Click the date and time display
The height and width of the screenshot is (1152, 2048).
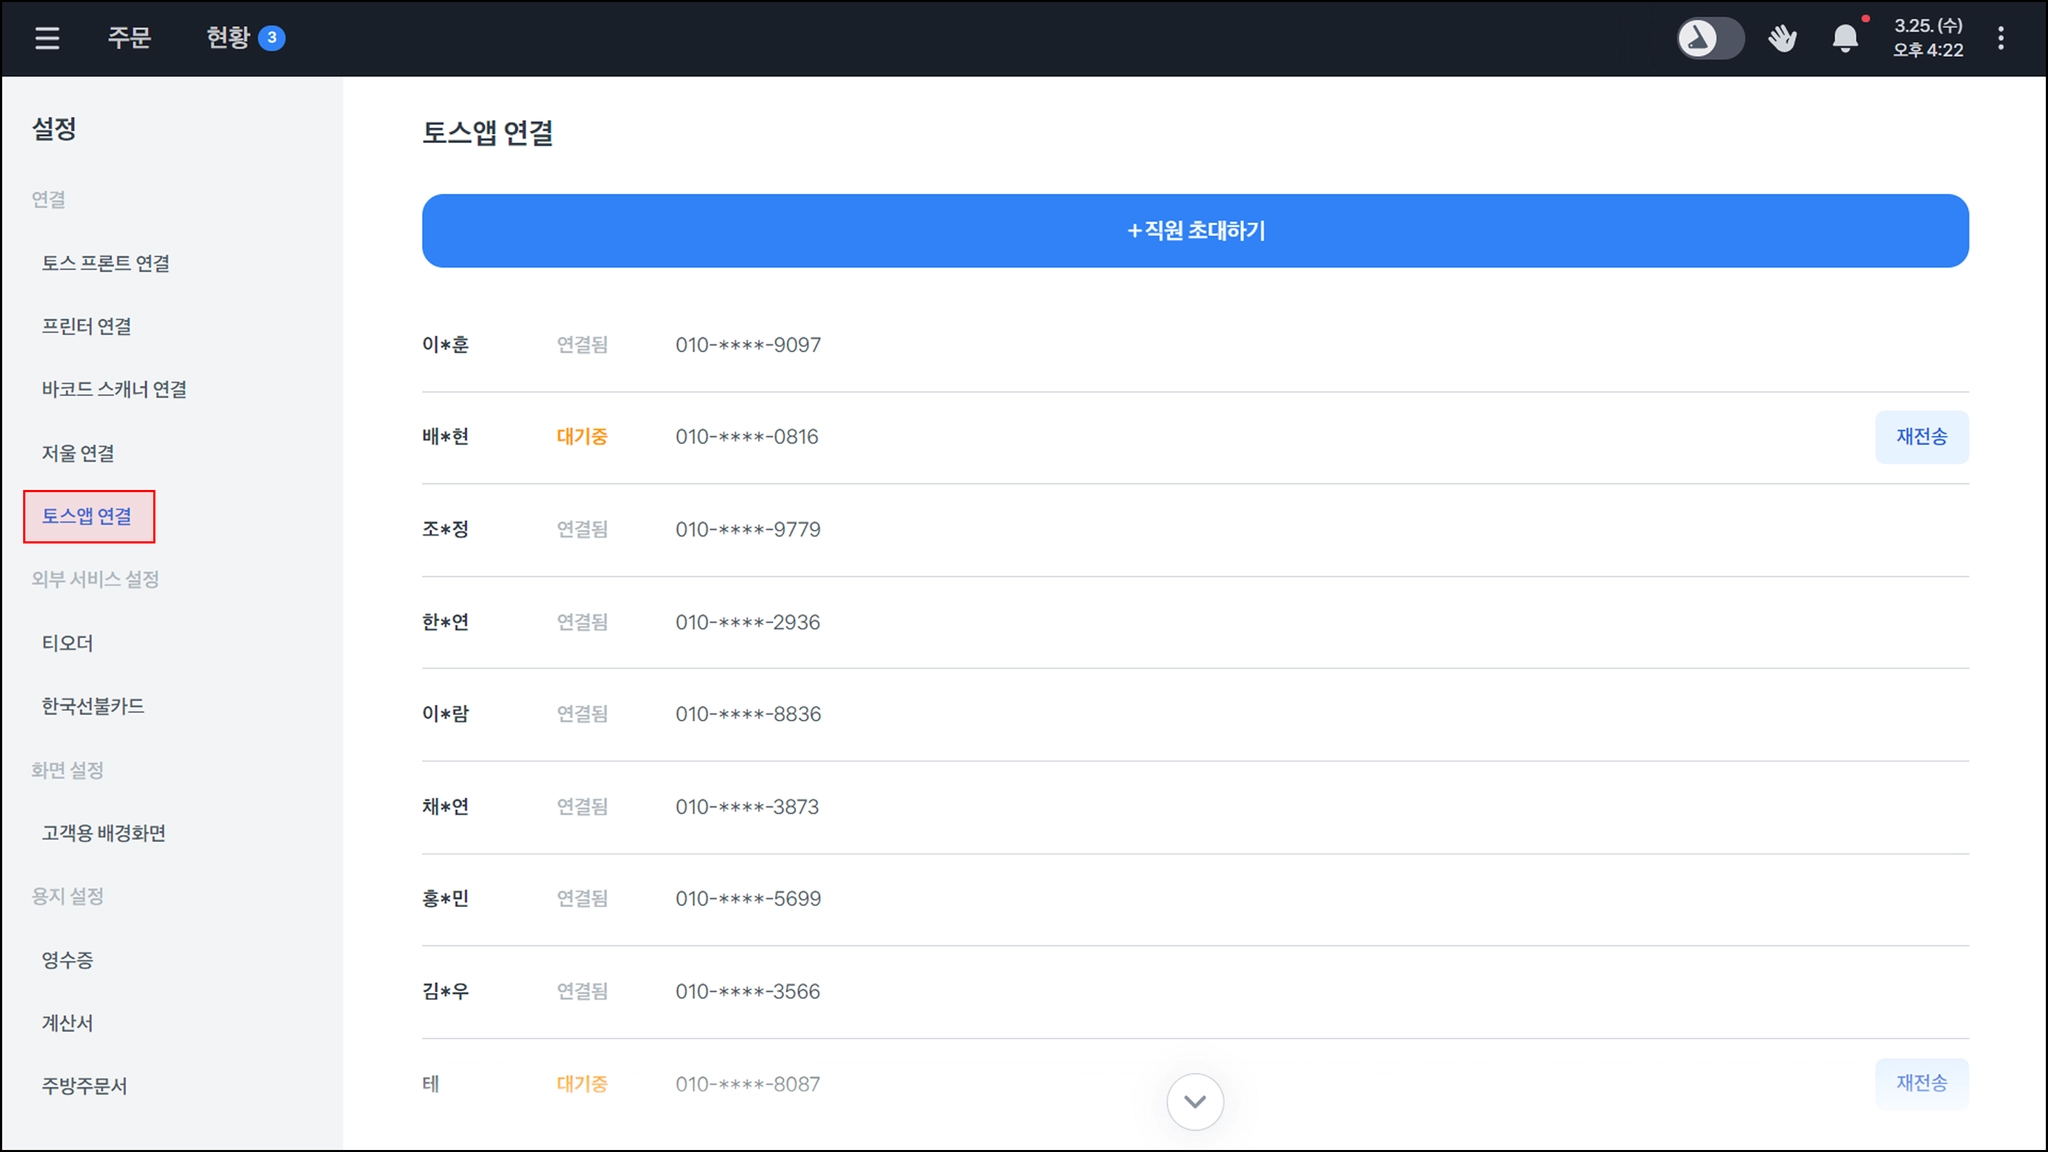1927,38
